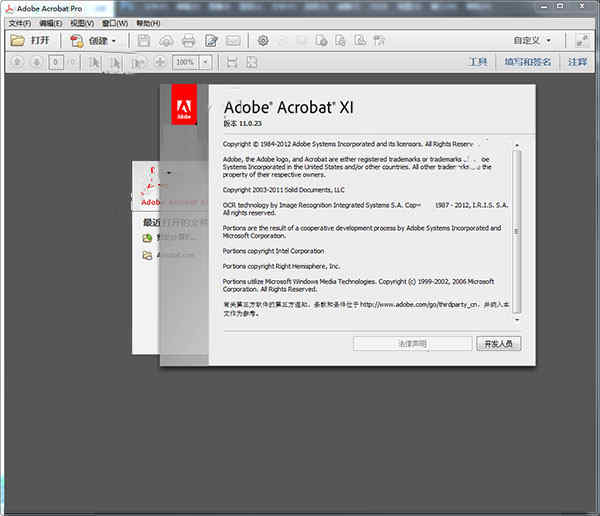Click the About dialog vertical scrollbar
The width and height of the screenshot is (600, 516).
click(x=516, y=230)
